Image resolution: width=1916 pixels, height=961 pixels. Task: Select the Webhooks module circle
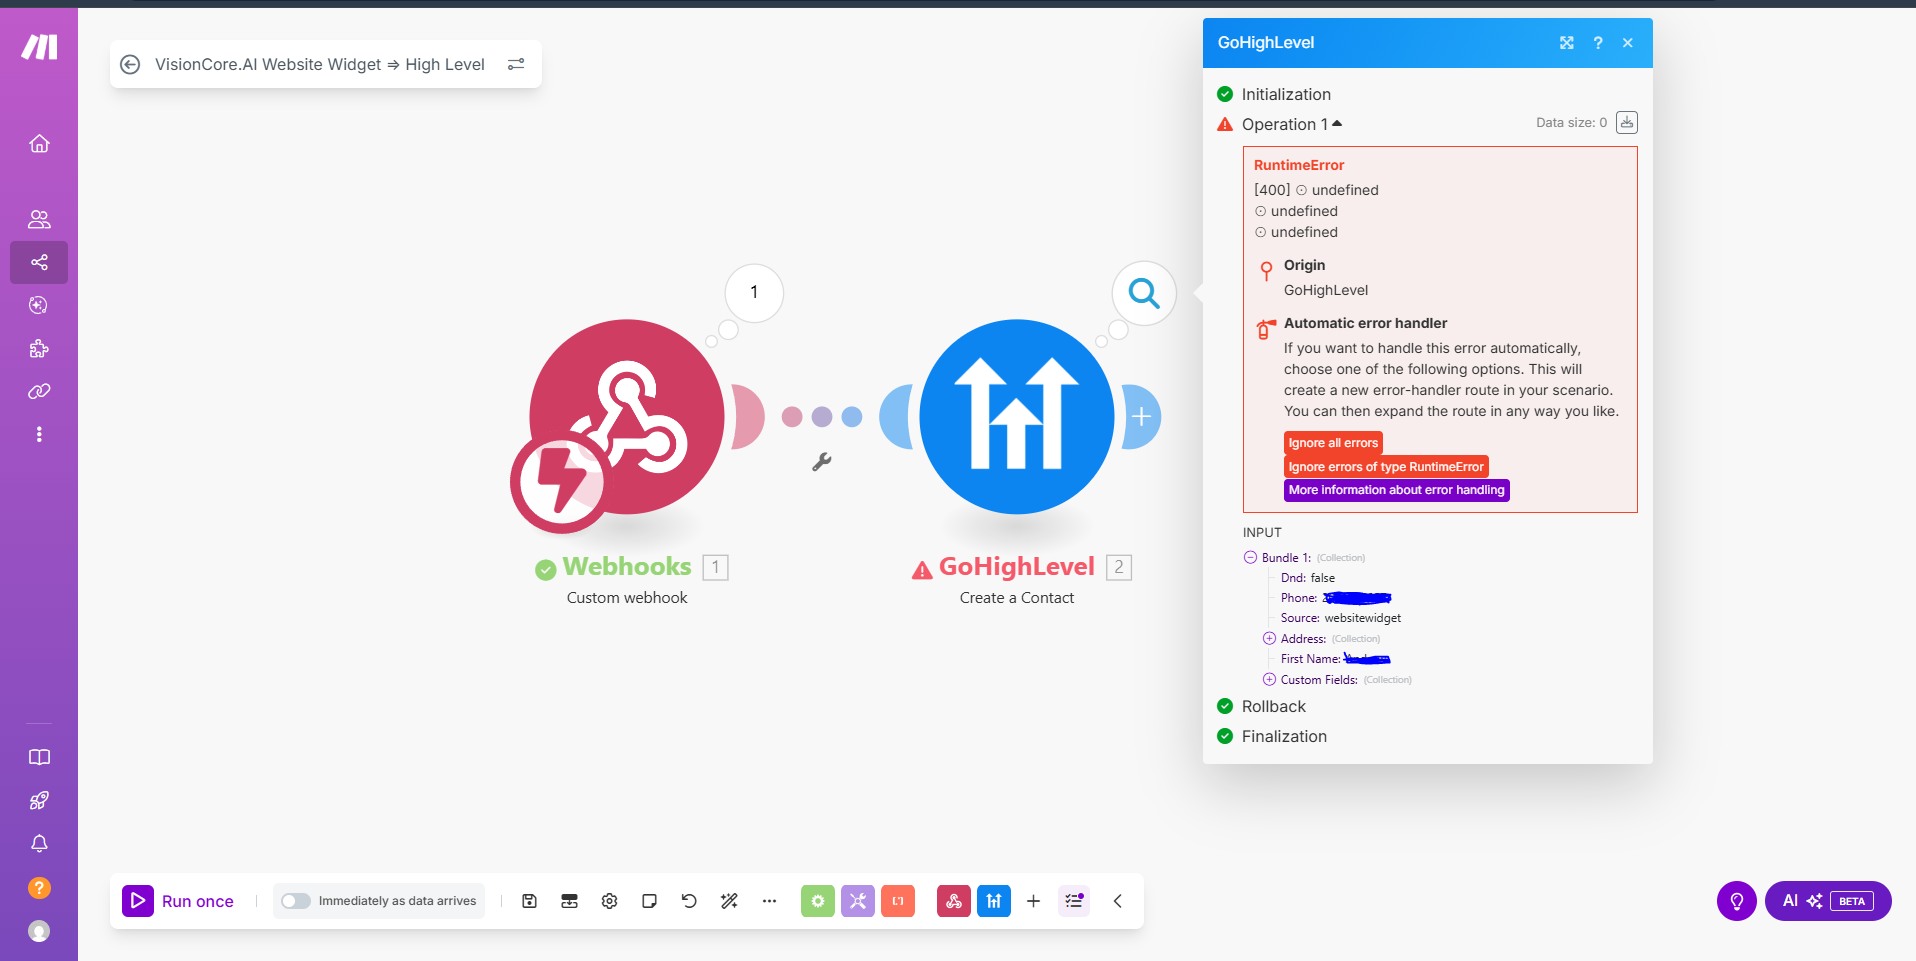coord(627,416)
